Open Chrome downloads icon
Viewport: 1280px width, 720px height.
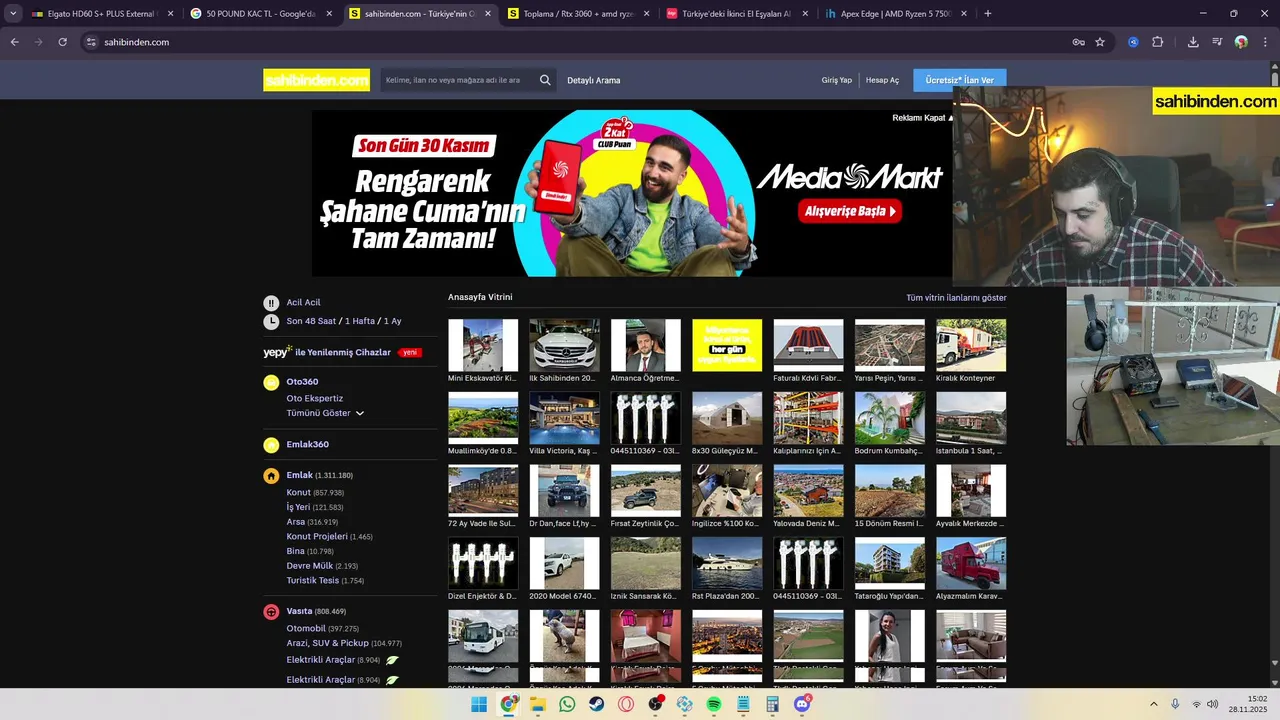pyautogui.click(x=1193, y=42)
